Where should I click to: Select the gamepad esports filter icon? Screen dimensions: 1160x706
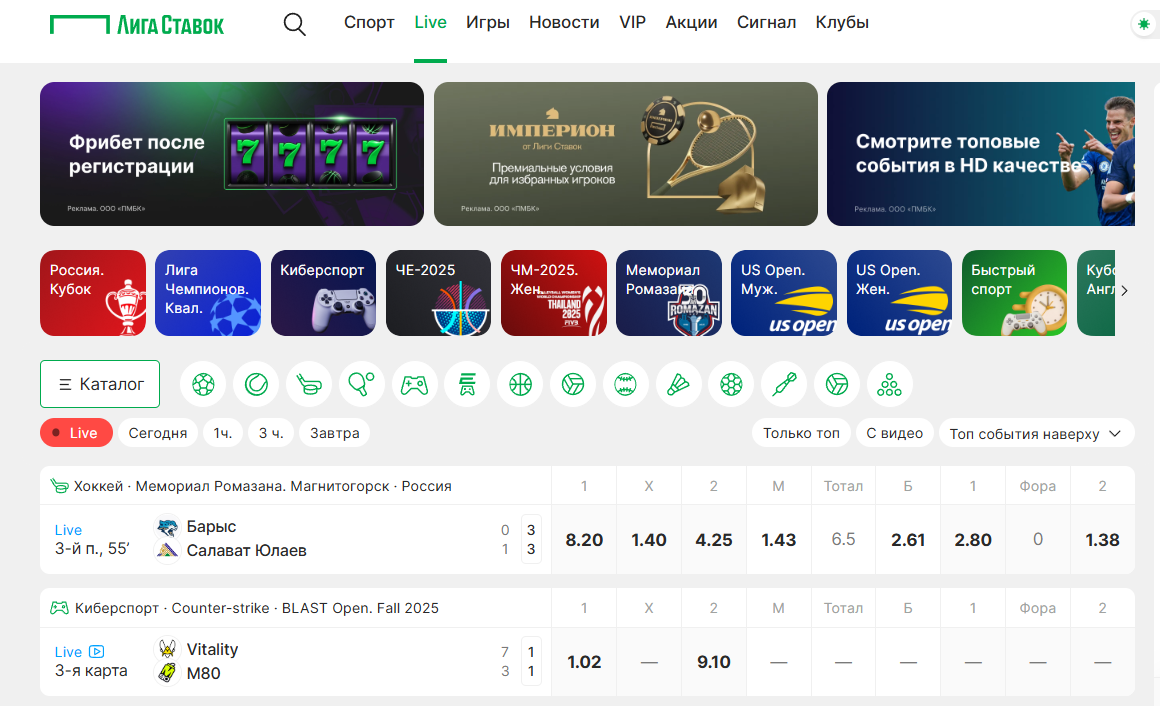414,384
